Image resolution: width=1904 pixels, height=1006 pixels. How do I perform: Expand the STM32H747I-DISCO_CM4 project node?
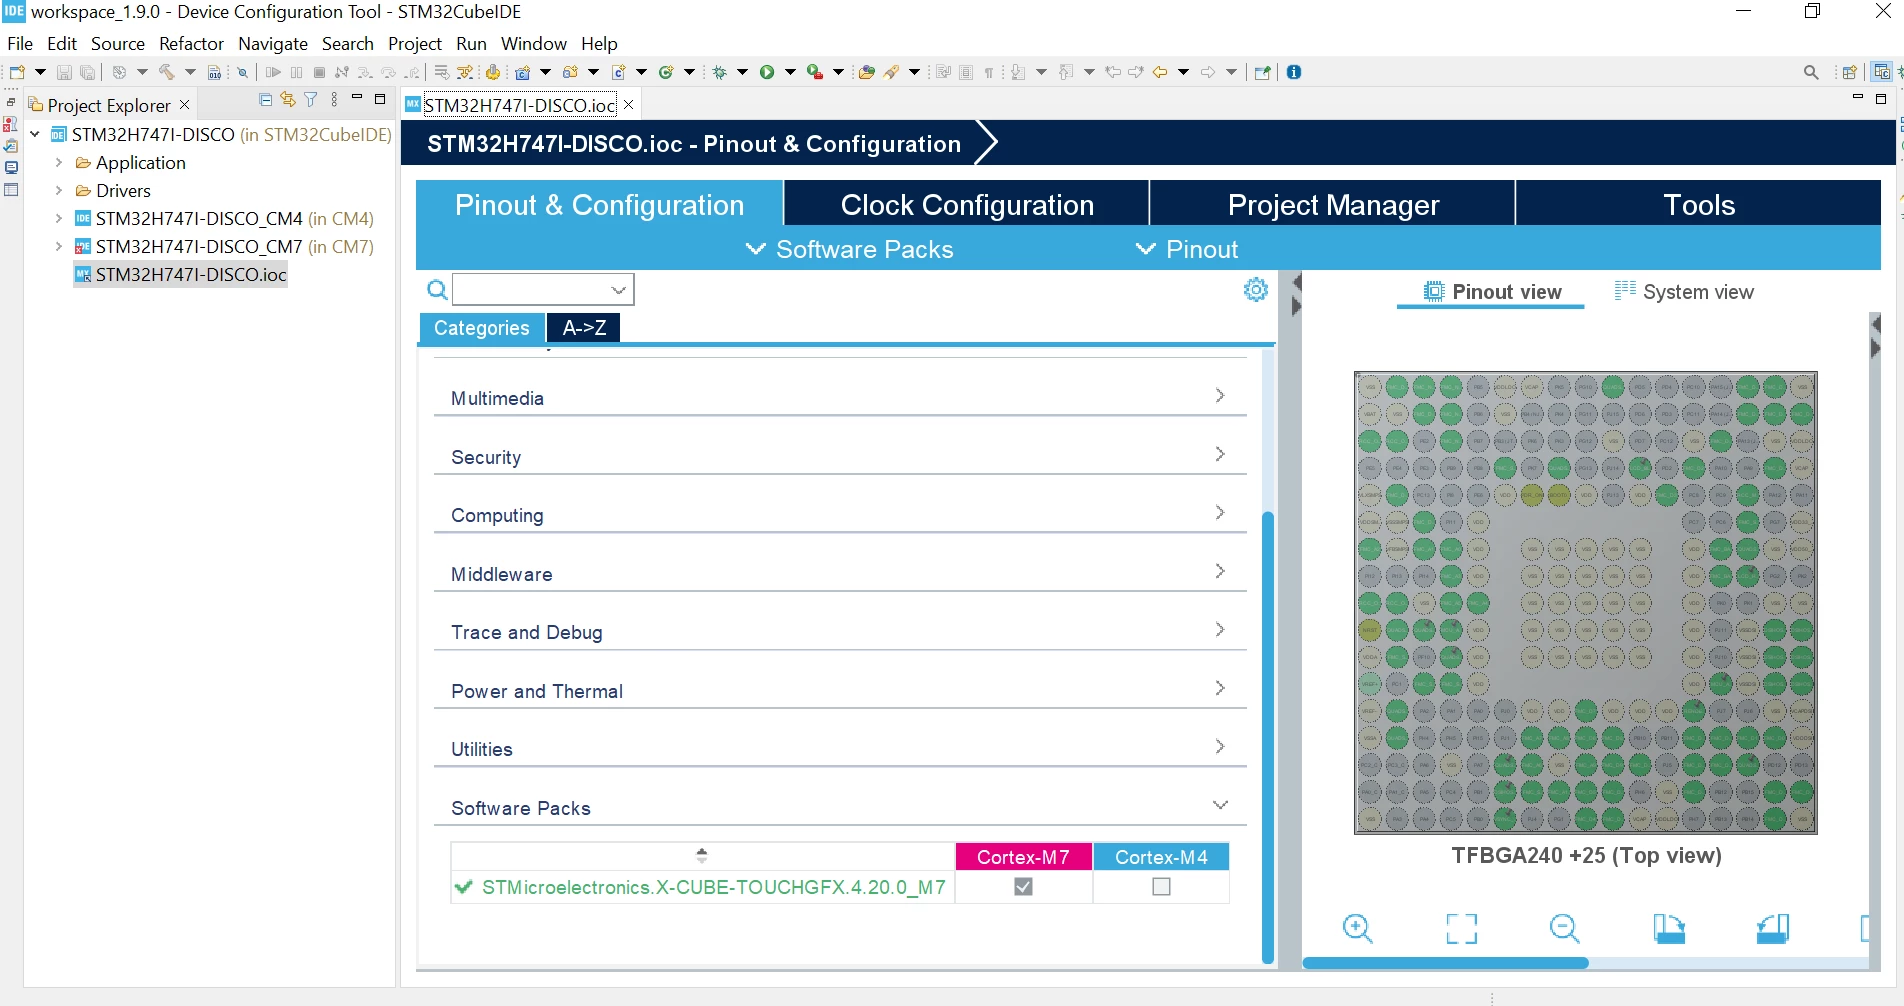tap(59, 218)
